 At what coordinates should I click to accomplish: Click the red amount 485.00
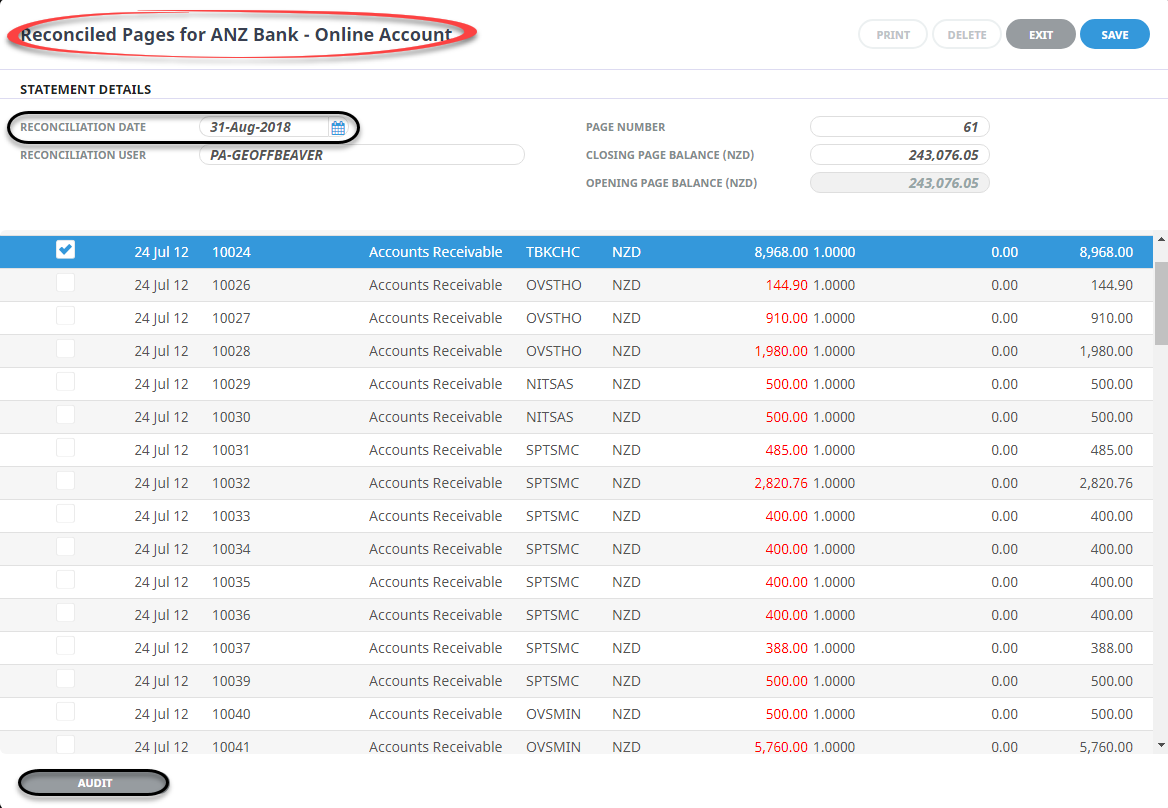tap(787, 450)
